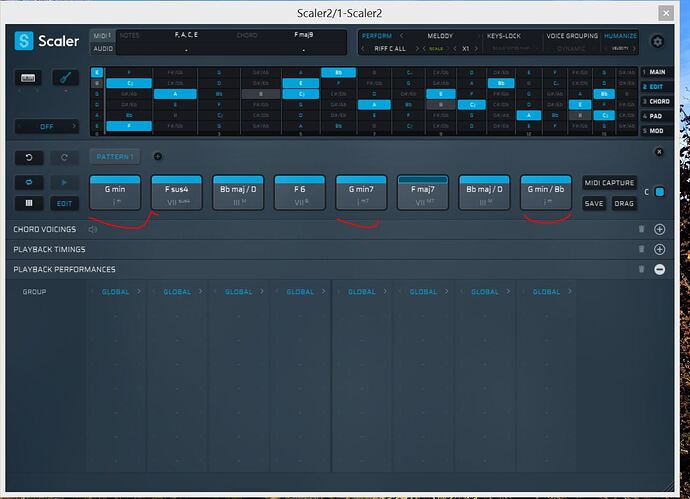Toggle VOICE GROUPING option
690x499 pixels.
pyautogui.click(x=572, y=36)
